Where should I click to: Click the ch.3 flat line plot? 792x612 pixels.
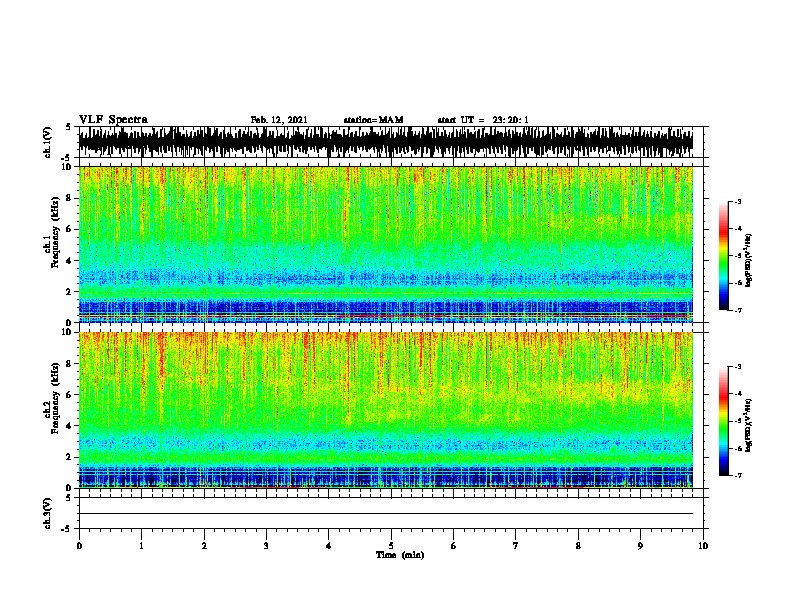[386, 513]
